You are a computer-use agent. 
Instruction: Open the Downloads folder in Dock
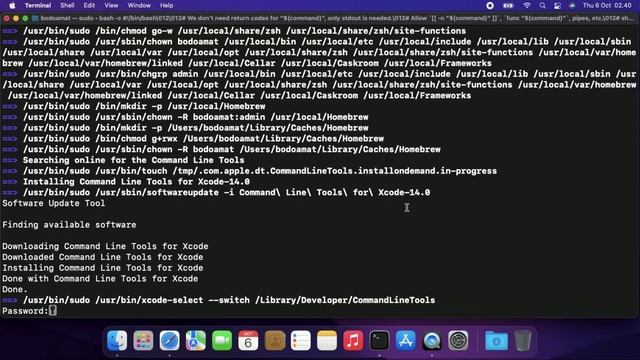pos(496,340)
